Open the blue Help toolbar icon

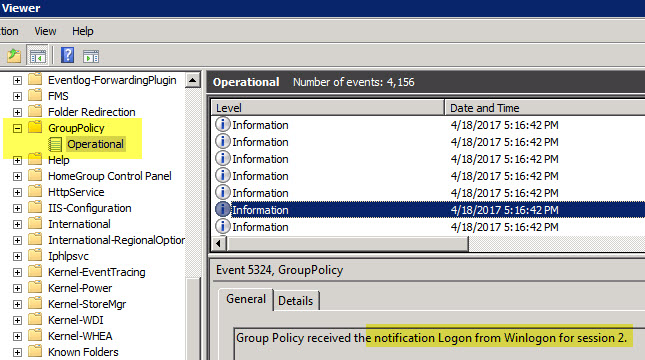tap(67, 55)
